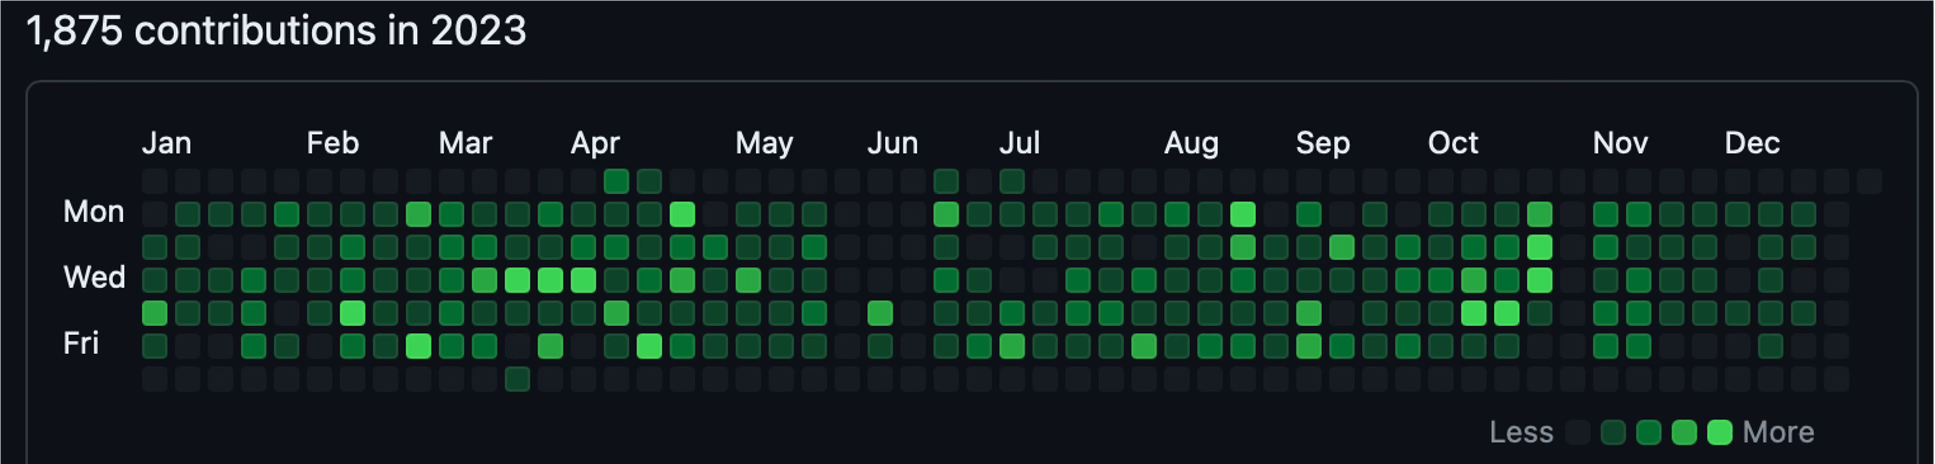Select the only green cell in the Saturday row
Viewport: 1935px width, 464px height.
[x=517, y=379]
